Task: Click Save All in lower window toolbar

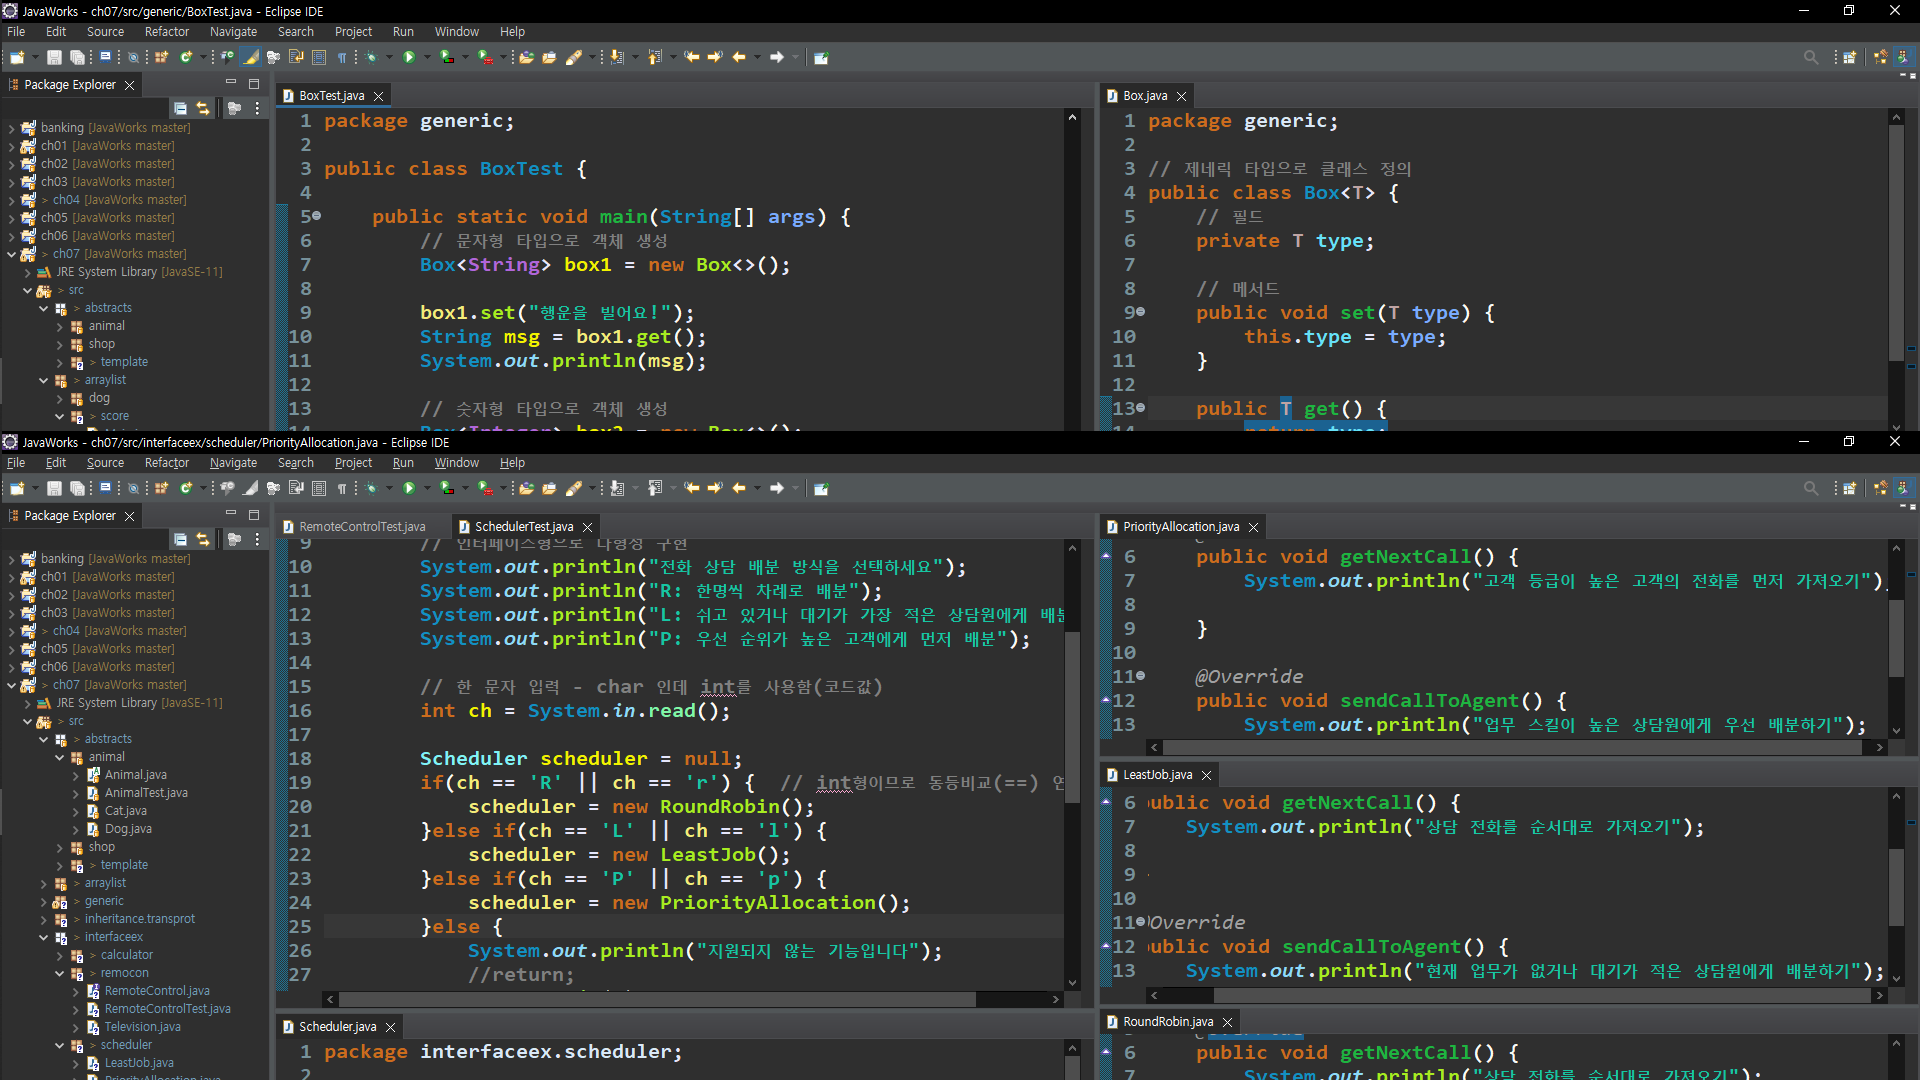Action: click(76, 488)
